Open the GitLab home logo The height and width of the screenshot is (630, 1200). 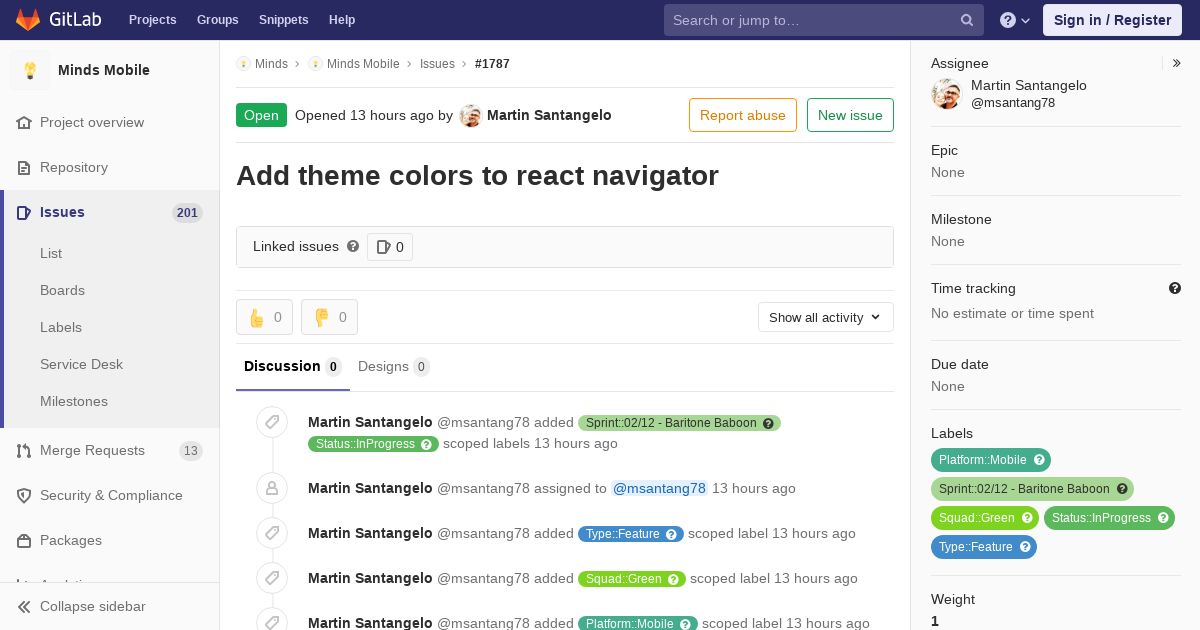tap(58, 19)
